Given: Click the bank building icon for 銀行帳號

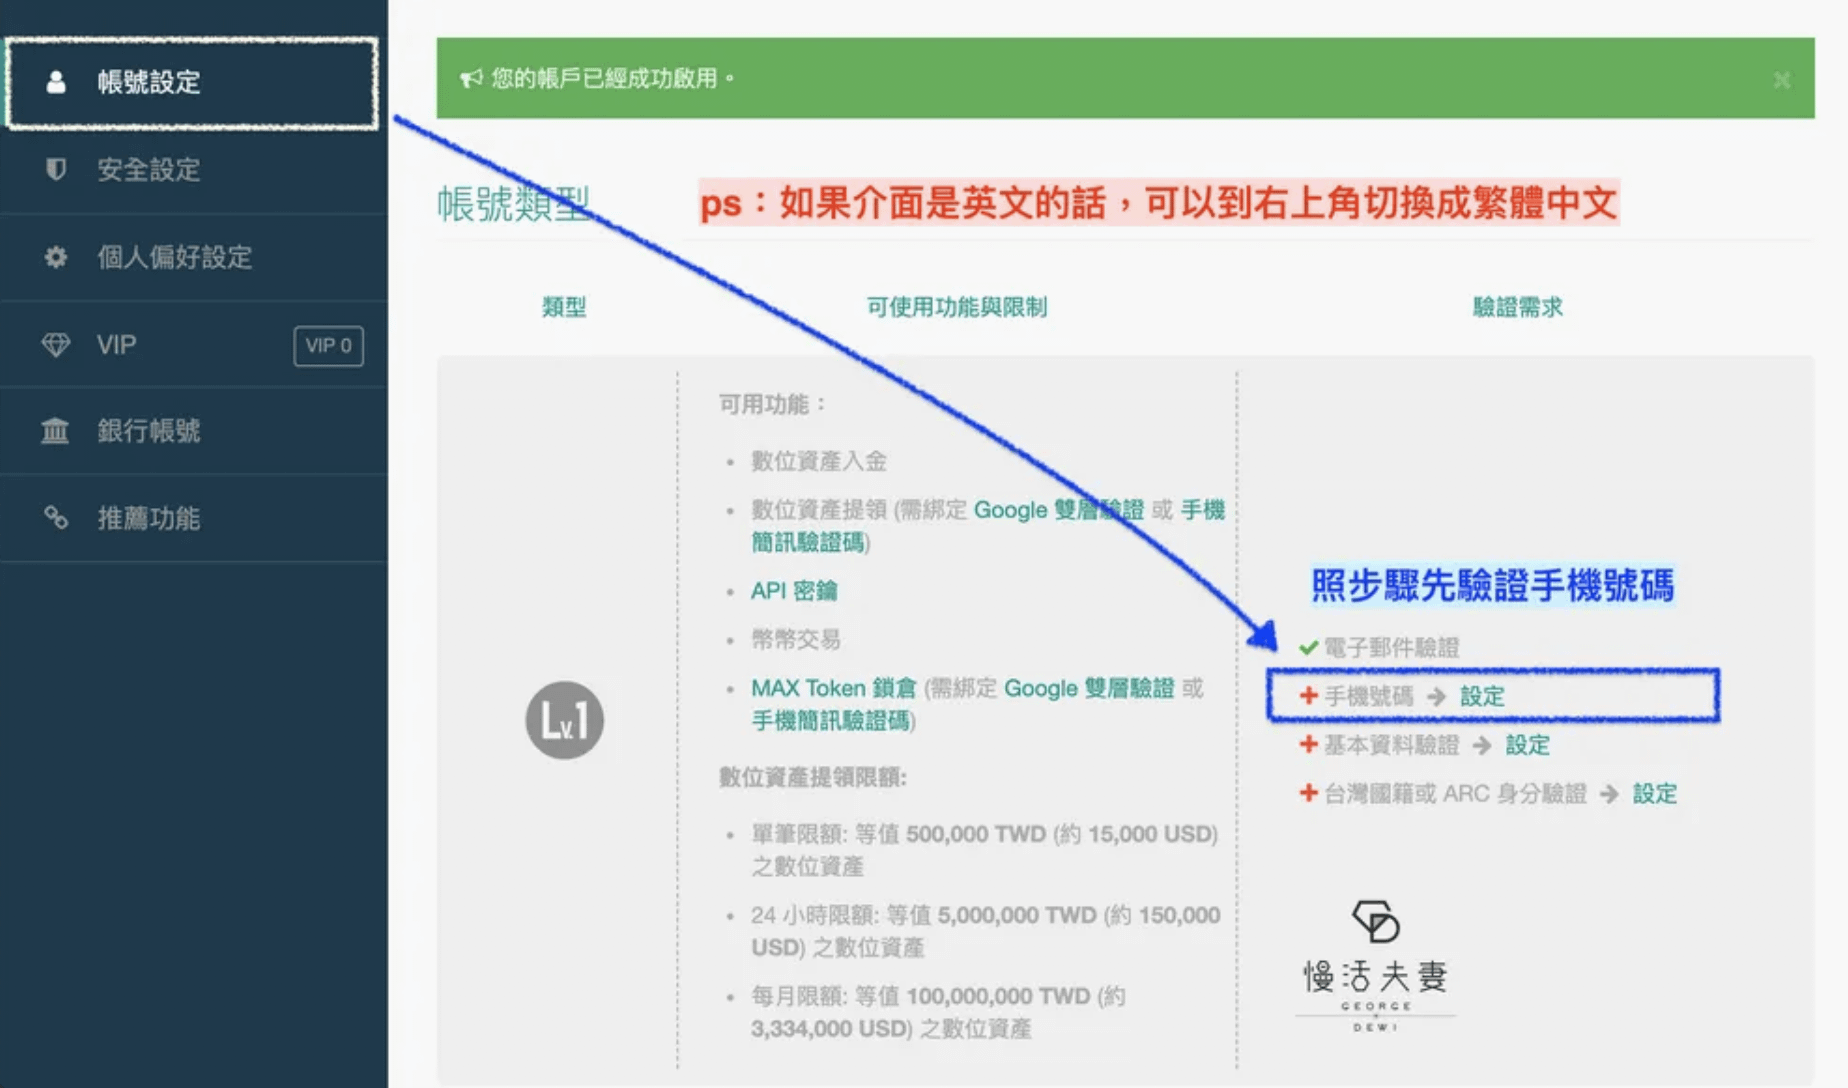Looking at the screenshot, I should pyautogui.click(x=56, y=431).
